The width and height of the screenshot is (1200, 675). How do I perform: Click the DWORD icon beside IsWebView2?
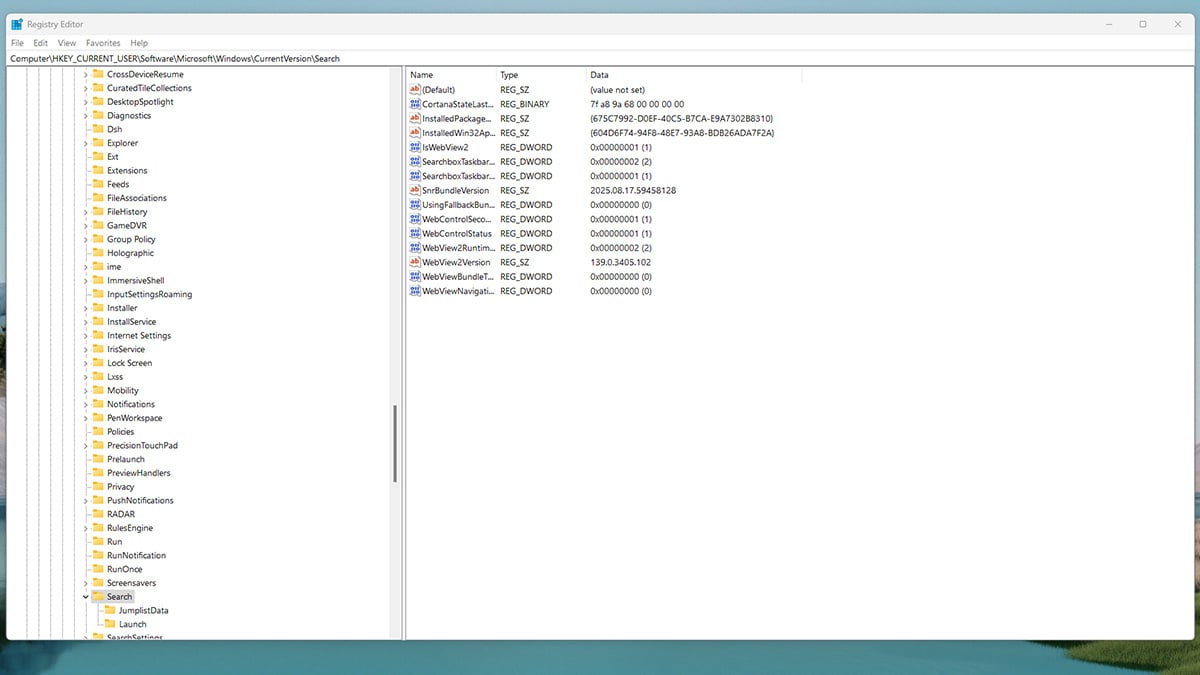click(x=415, y=147)
